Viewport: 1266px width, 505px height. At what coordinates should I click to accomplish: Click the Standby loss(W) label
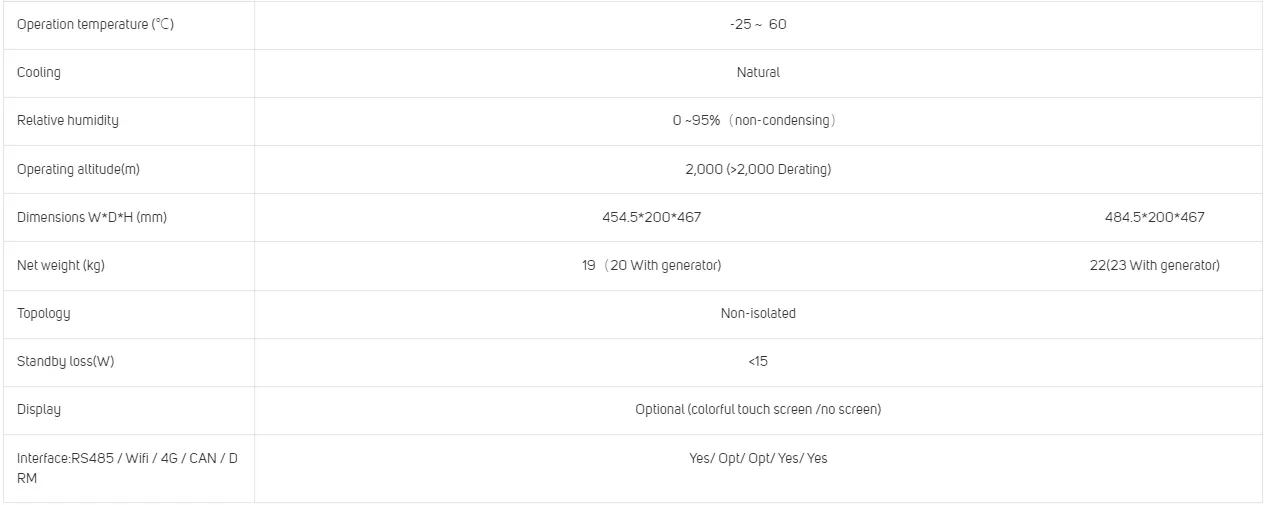(x=66, y=361)
